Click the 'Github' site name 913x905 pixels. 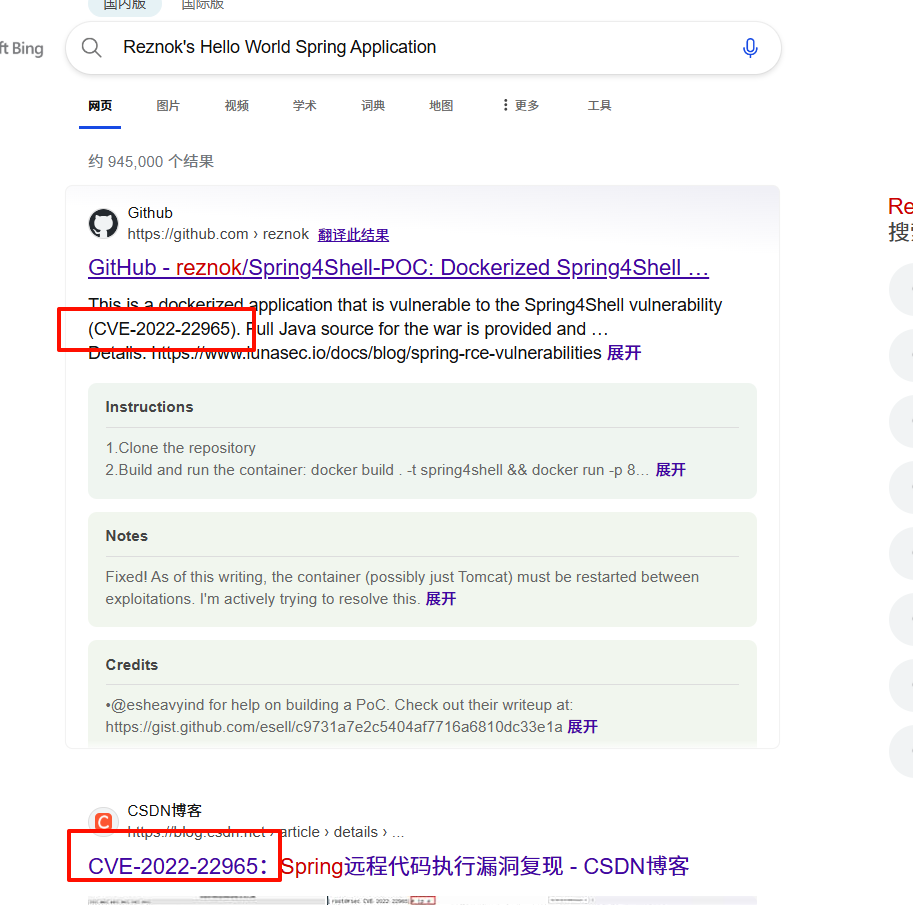point(150,213)
